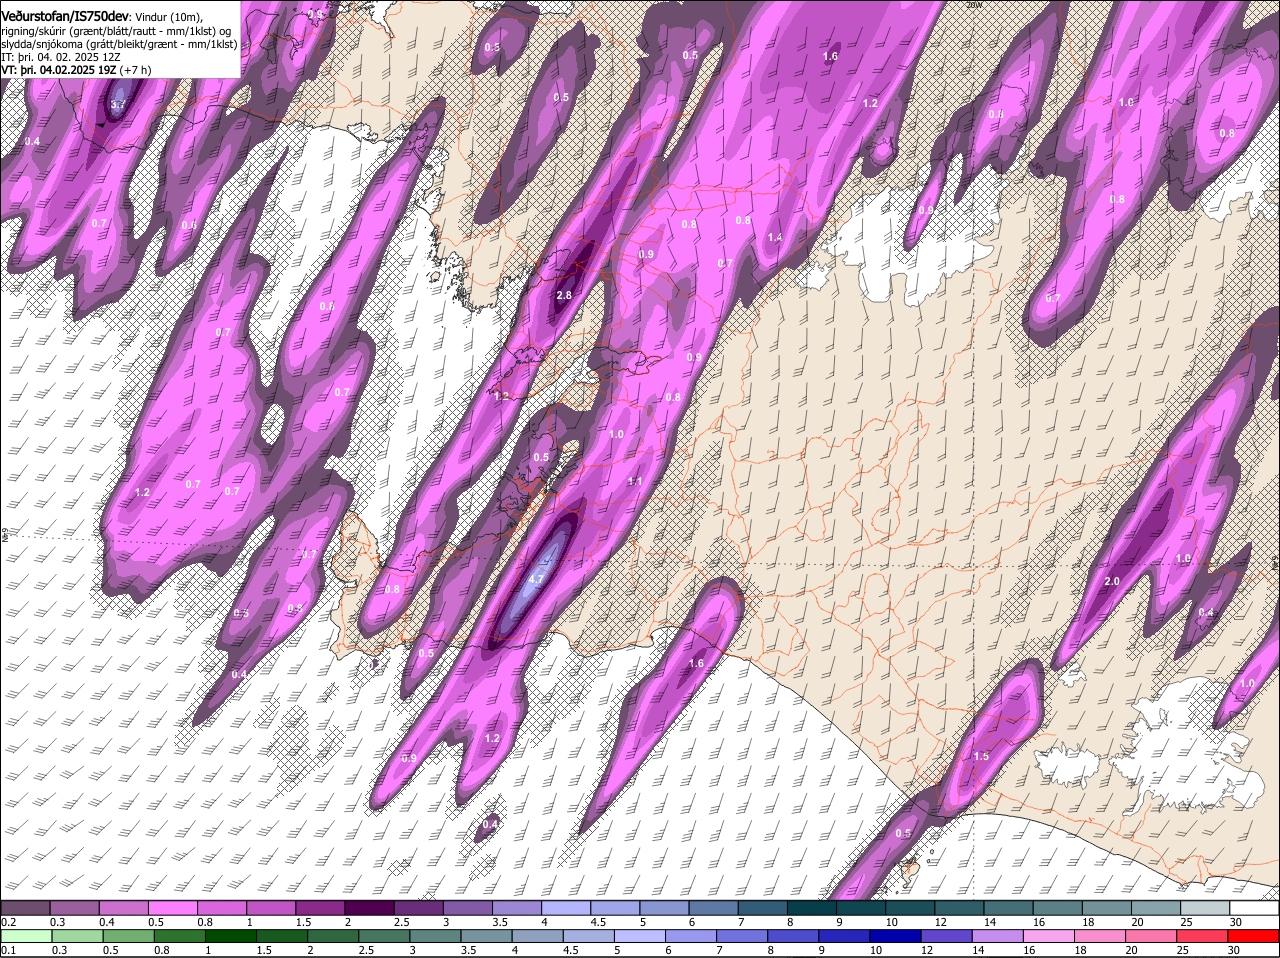Click the 0.4 label in the upper legend
1280x958 pixels.
coord(106,921)
